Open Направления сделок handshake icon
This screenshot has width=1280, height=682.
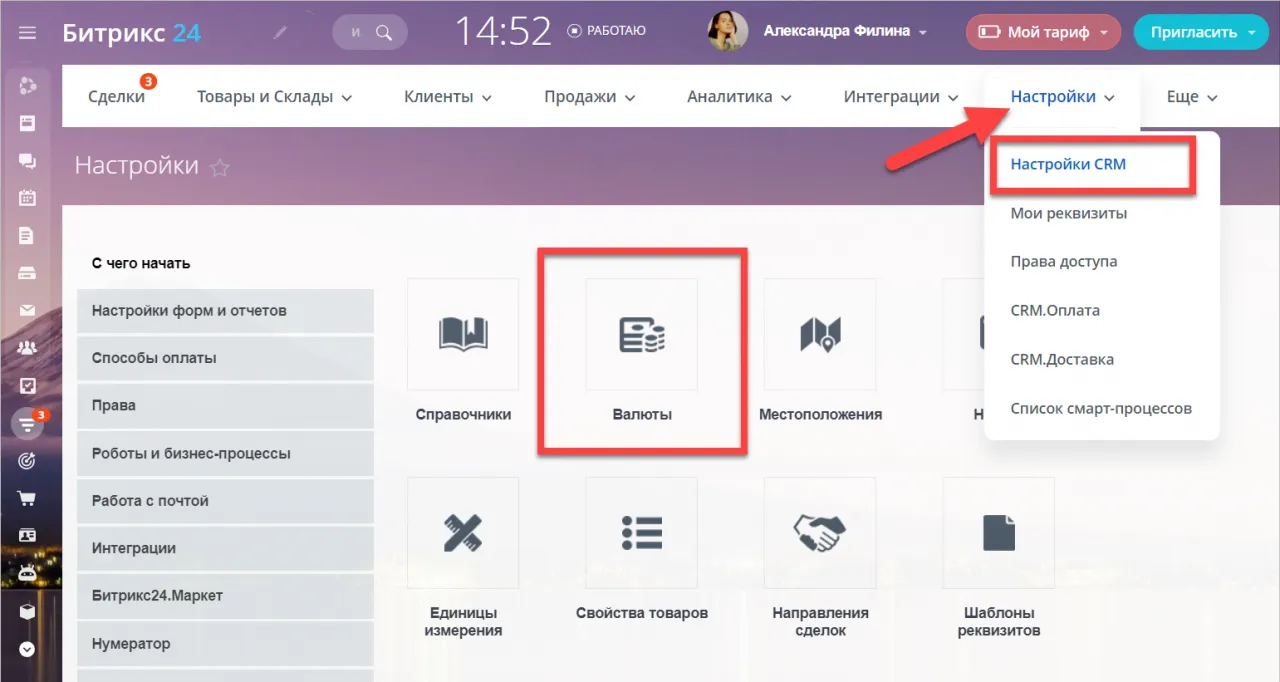click(x=820, y=533)
